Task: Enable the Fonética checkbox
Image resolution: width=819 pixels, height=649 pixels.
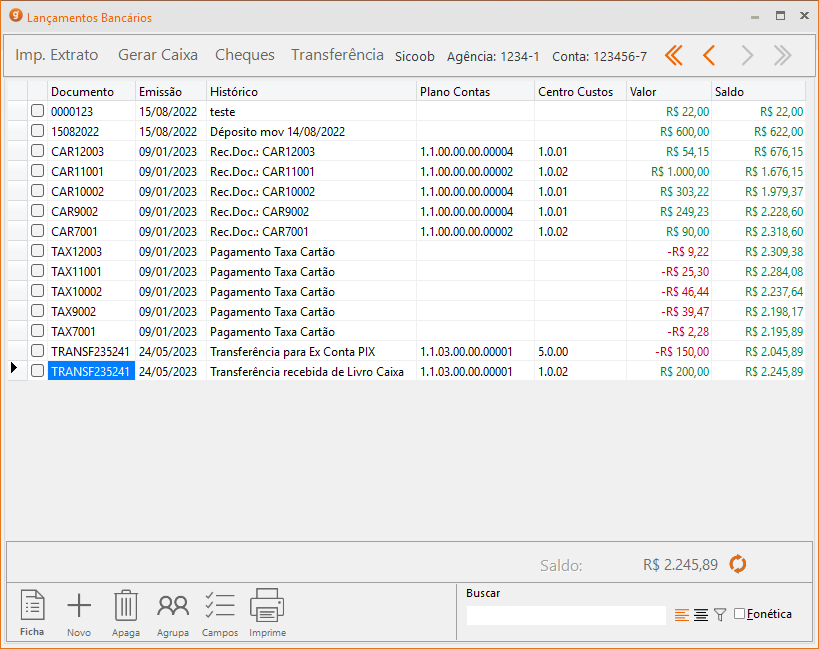Action: pos(740,614)
